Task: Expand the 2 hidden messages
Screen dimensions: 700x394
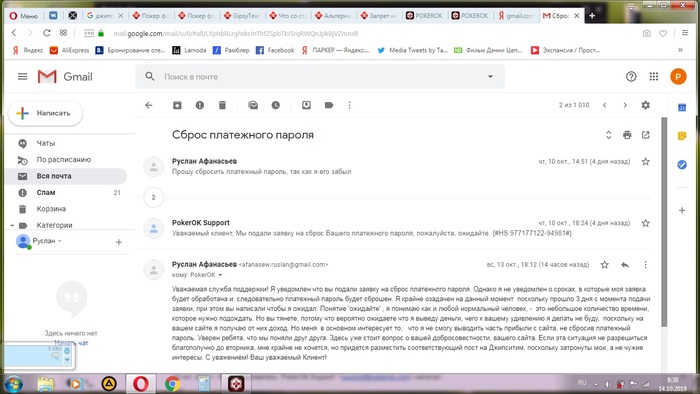Action: click(154, 197)
